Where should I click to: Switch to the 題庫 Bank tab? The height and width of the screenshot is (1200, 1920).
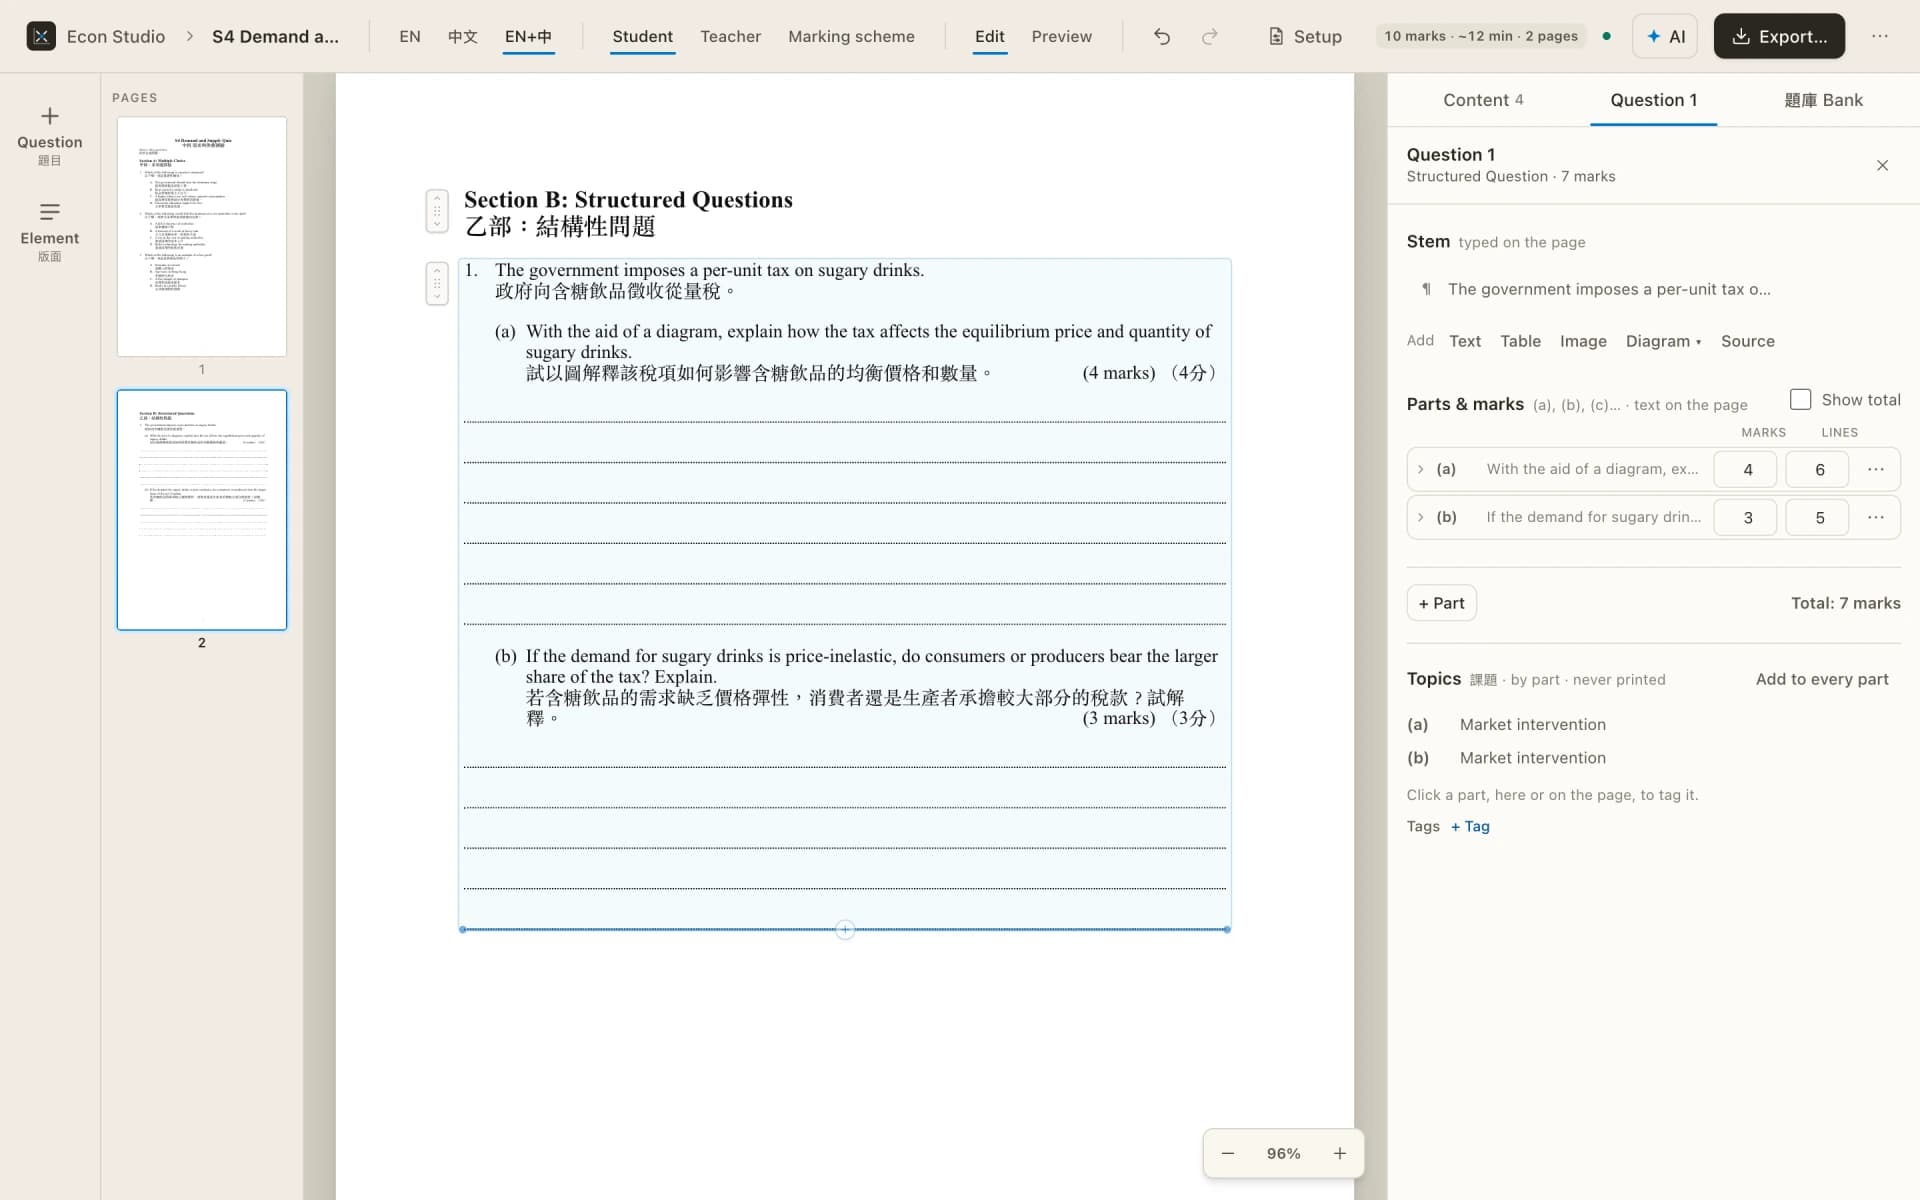(1823, 100)
